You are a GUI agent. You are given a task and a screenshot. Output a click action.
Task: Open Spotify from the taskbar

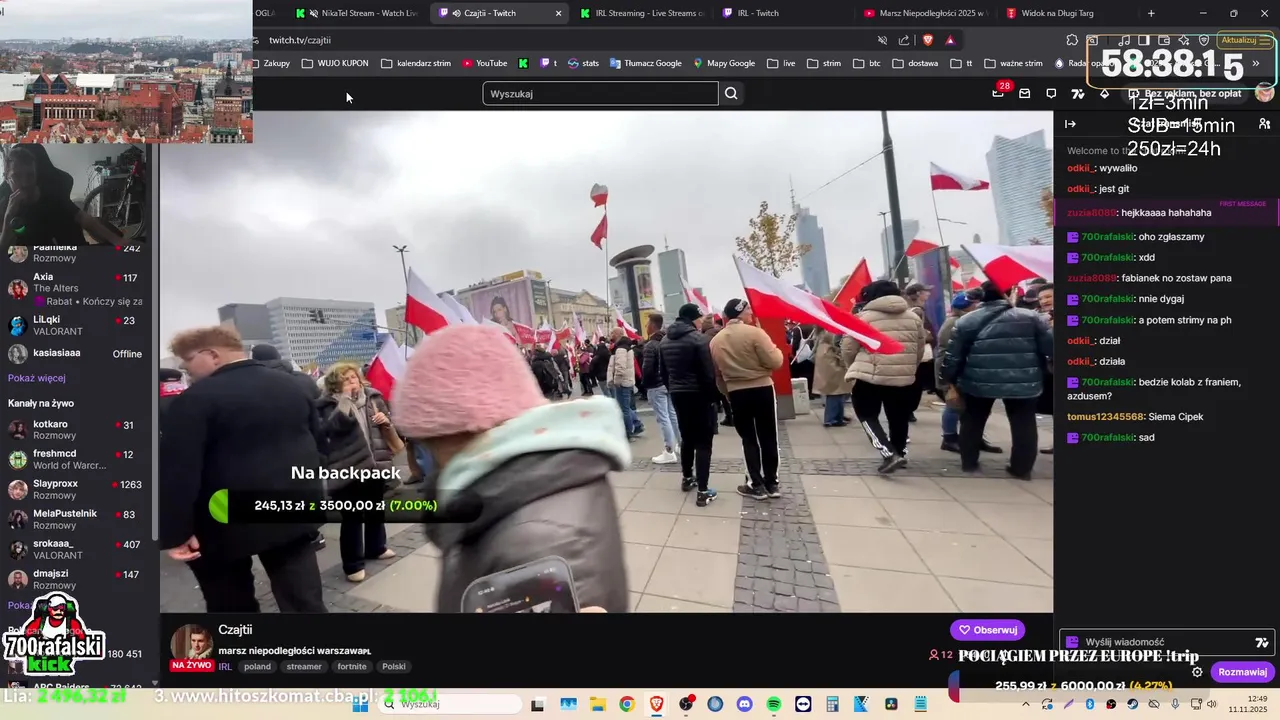click(x=773, y=704)
